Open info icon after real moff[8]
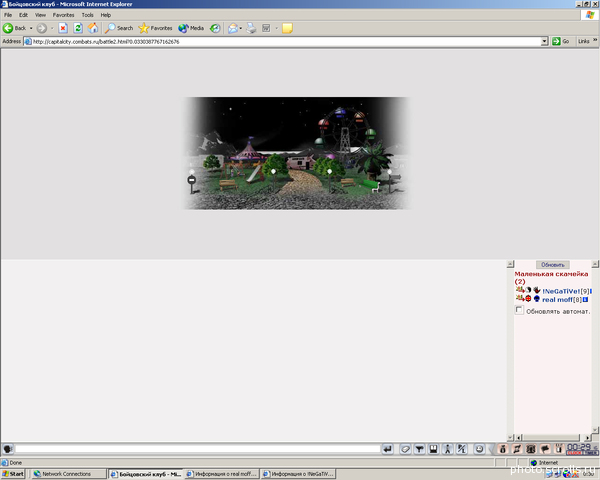Viewport: 600px width, 480px height. 585,300
